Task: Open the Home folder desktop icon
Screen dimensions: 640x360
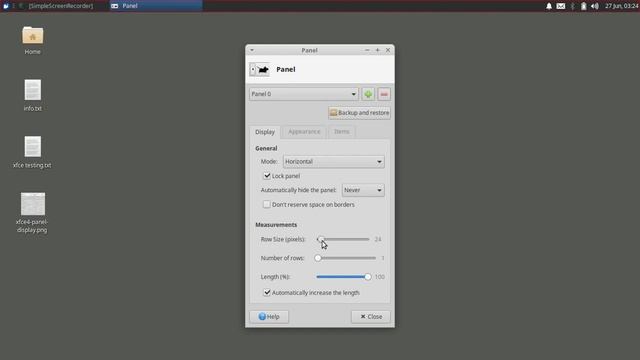Action: (x=32, y=40)
